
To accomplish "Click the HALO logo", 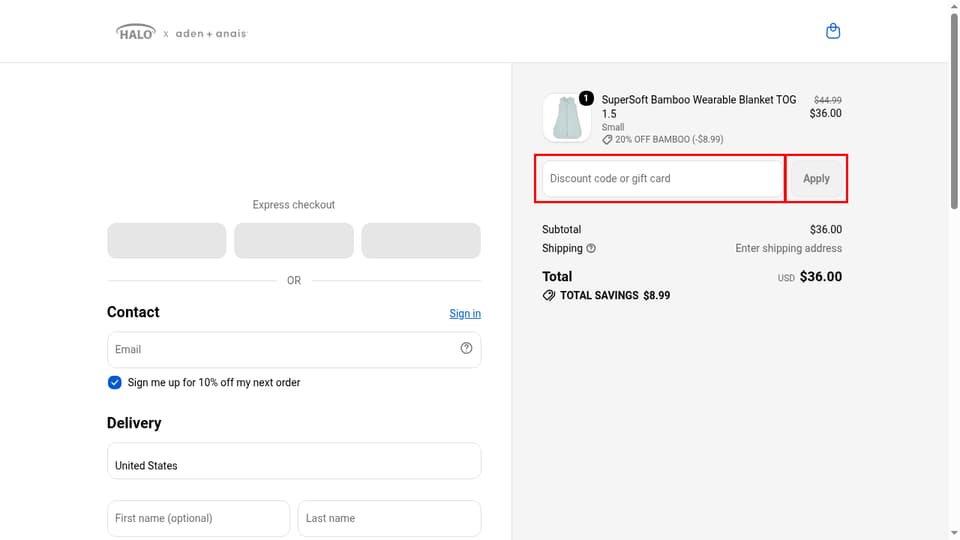I will tap(136, 32).
